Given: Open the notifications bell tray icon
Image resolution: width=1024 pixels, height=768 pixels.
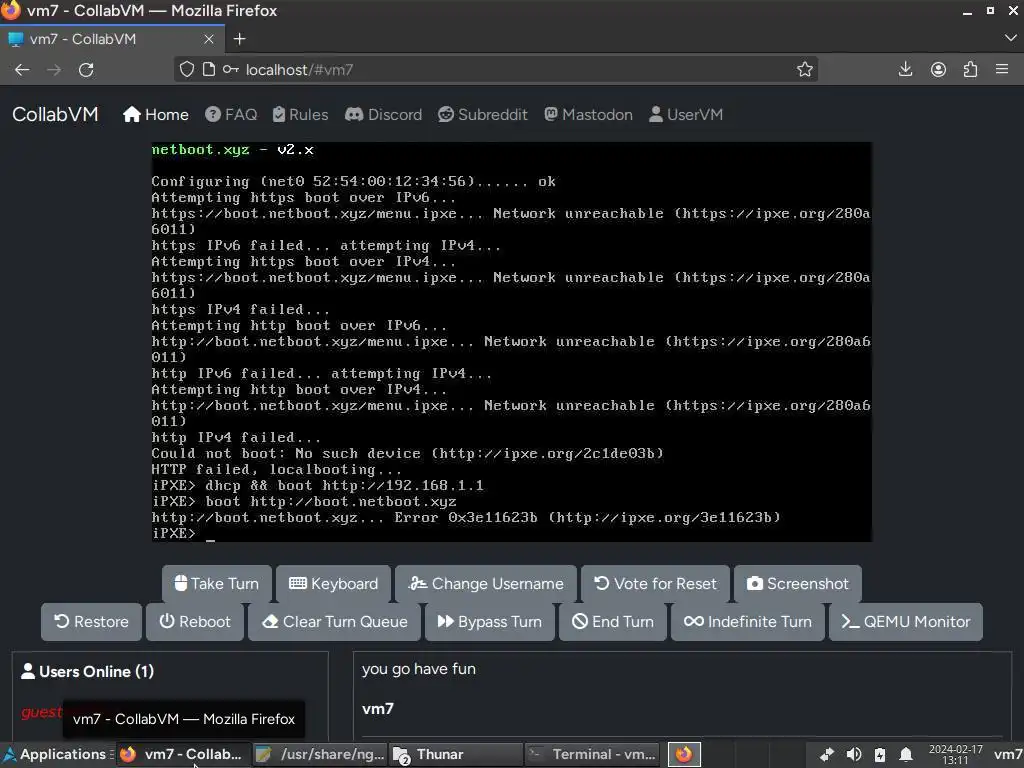Looking at the screenshot, I should 906,754.
